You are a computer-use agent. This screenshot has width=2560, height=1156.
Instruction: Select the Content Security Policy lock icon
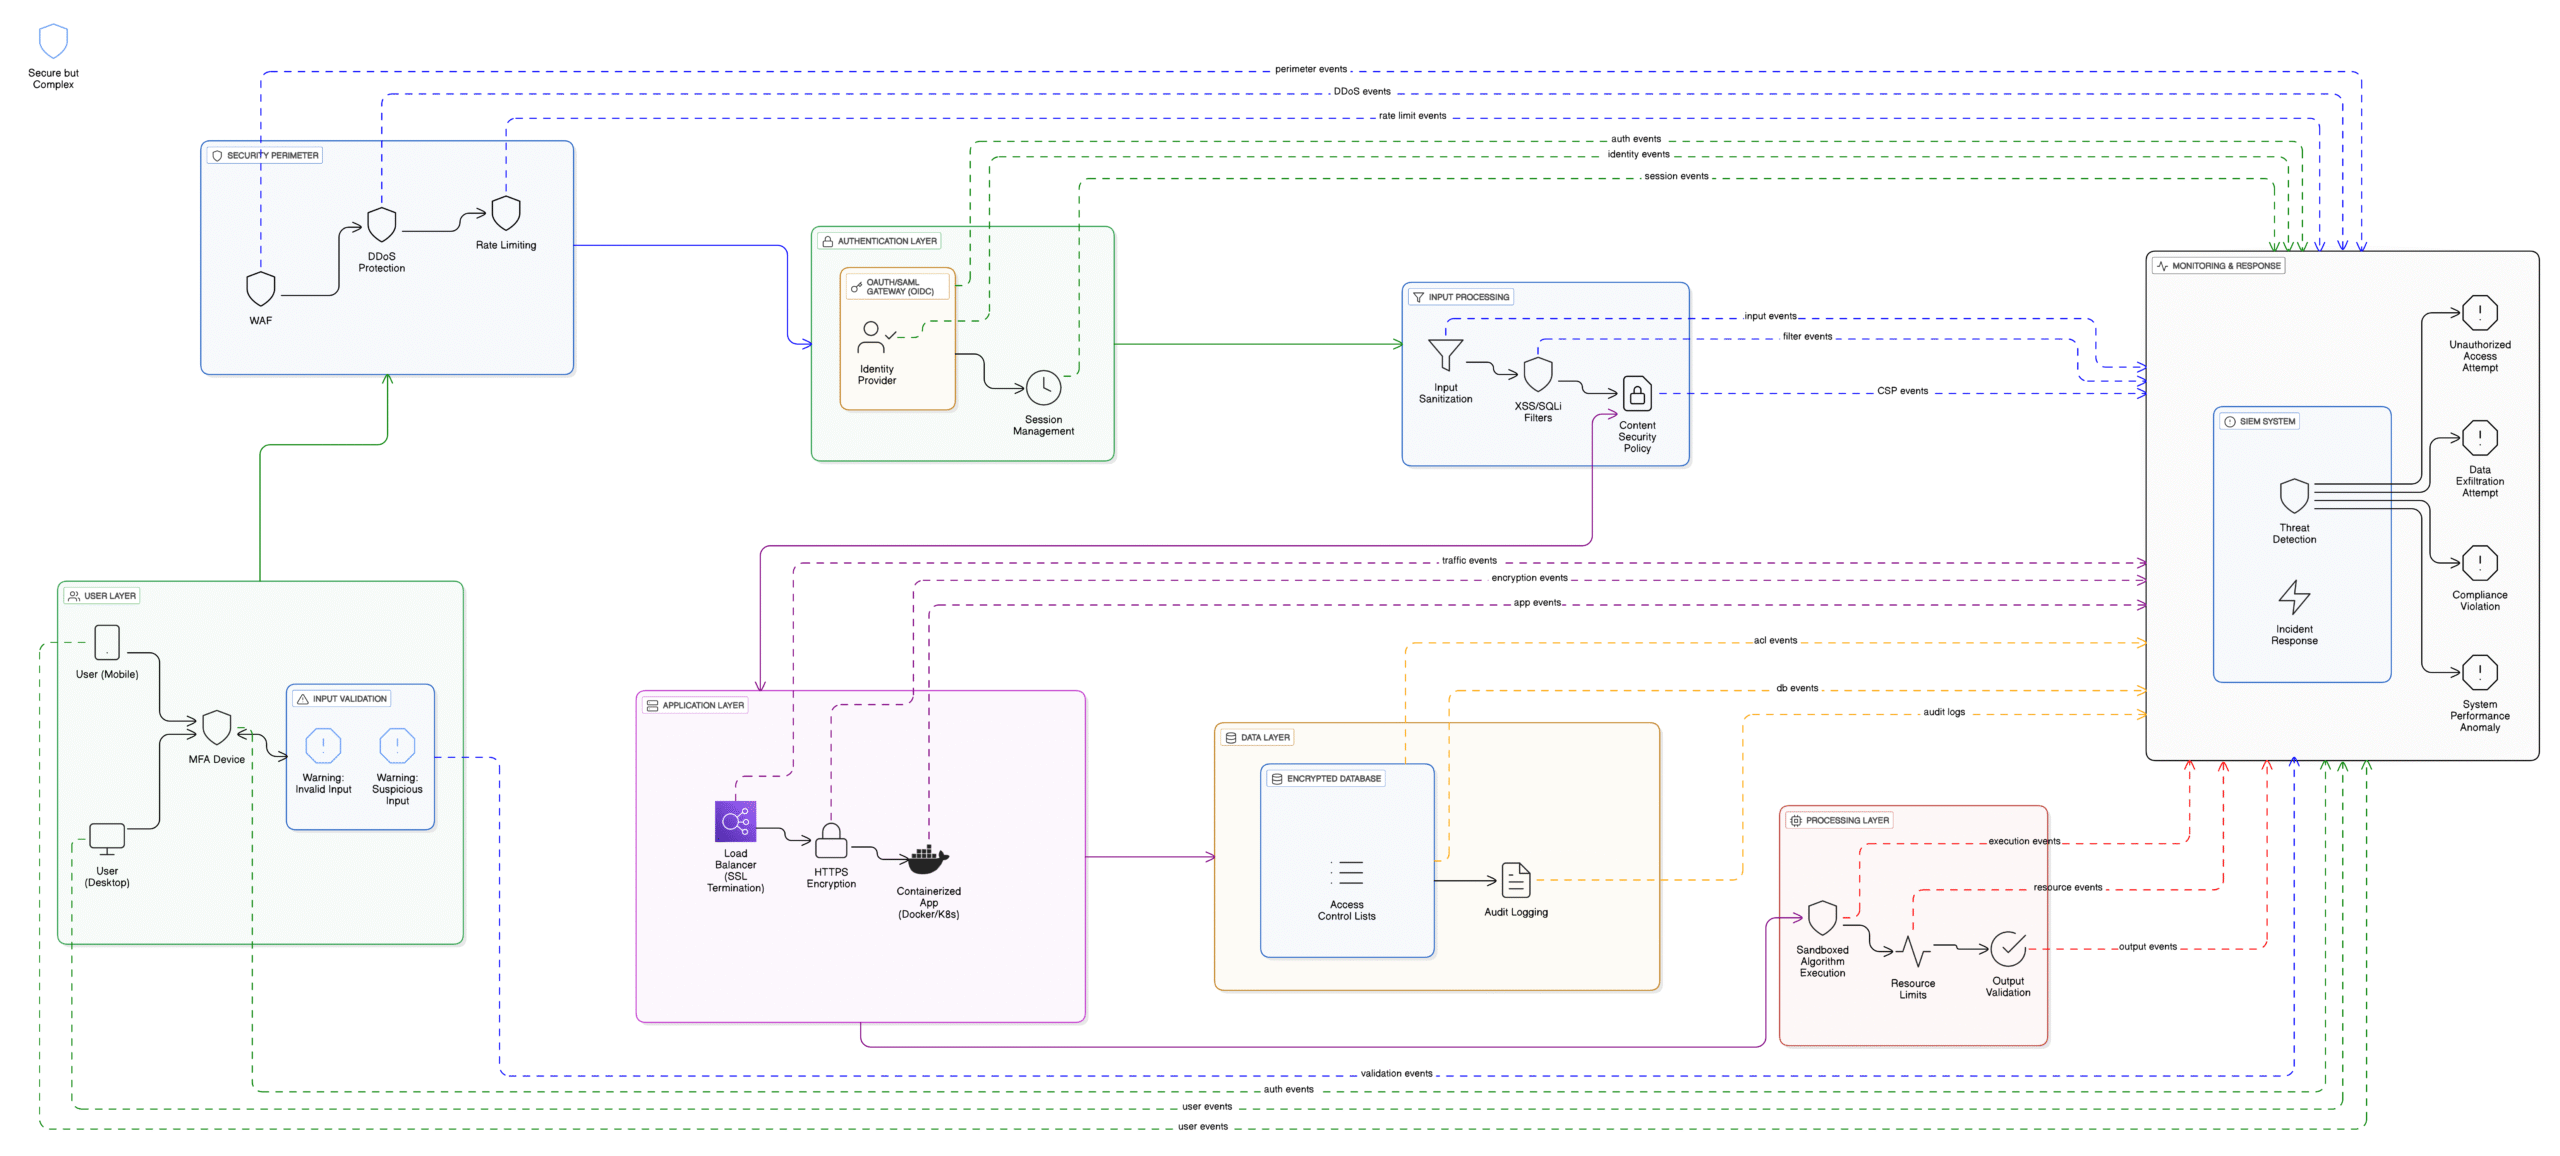click(x=1637, y=394)
